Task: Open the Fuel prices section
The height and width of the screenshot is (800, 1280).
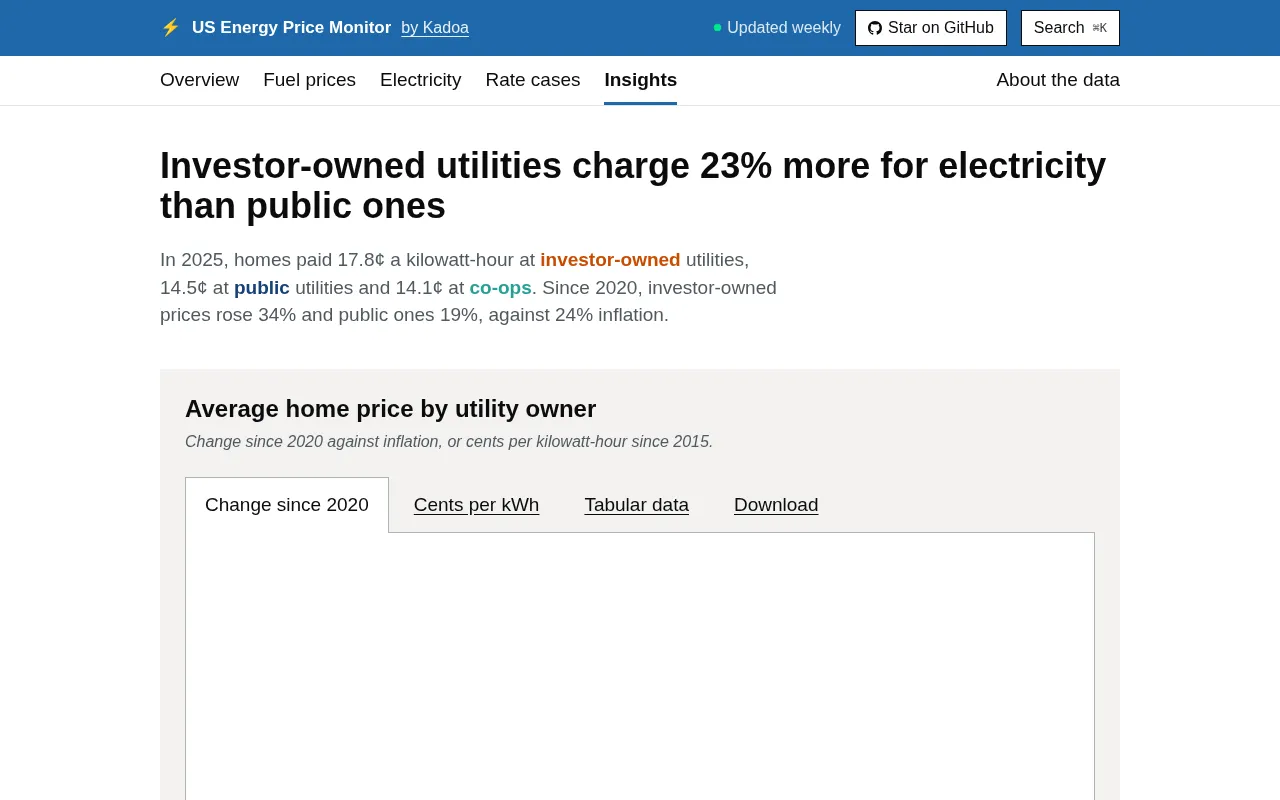Action: [x=309, y=80]
